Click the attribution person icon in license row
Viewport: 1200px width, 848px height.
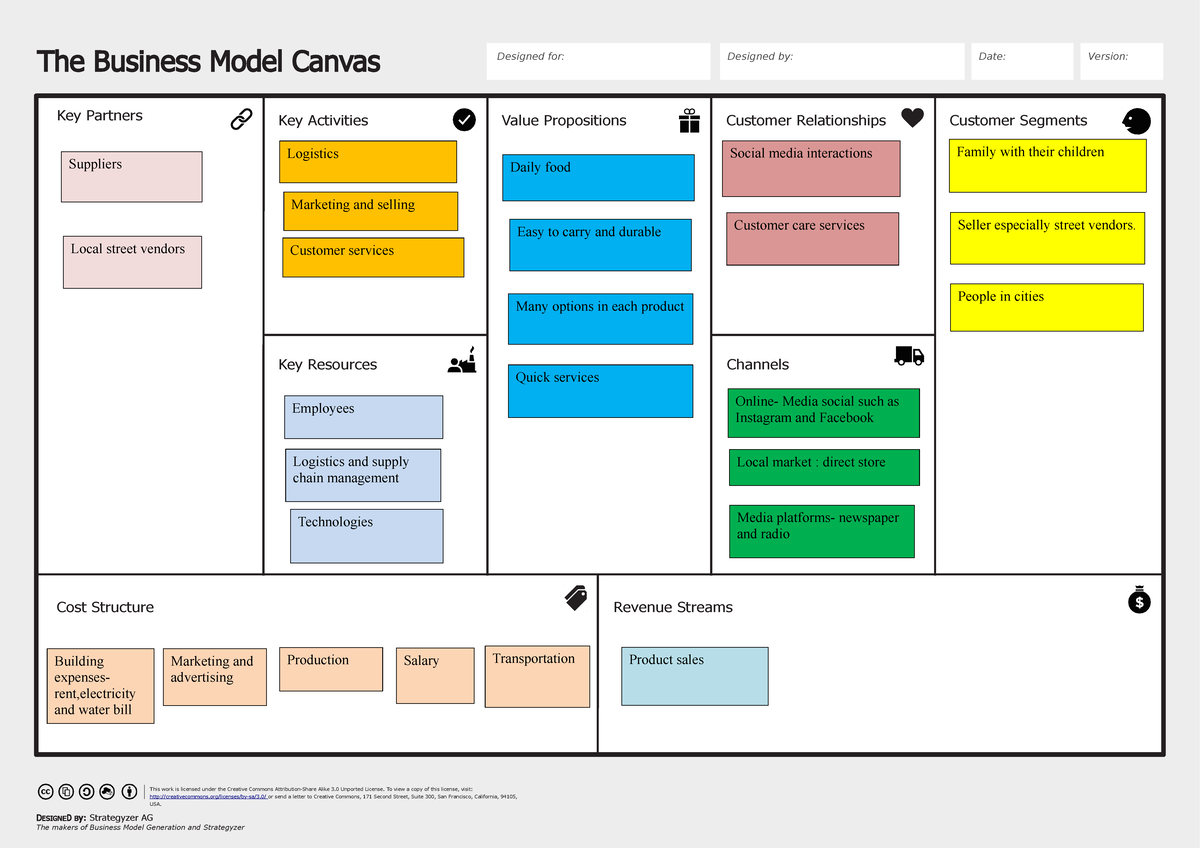pyautogui.click(x=129, y=792)
